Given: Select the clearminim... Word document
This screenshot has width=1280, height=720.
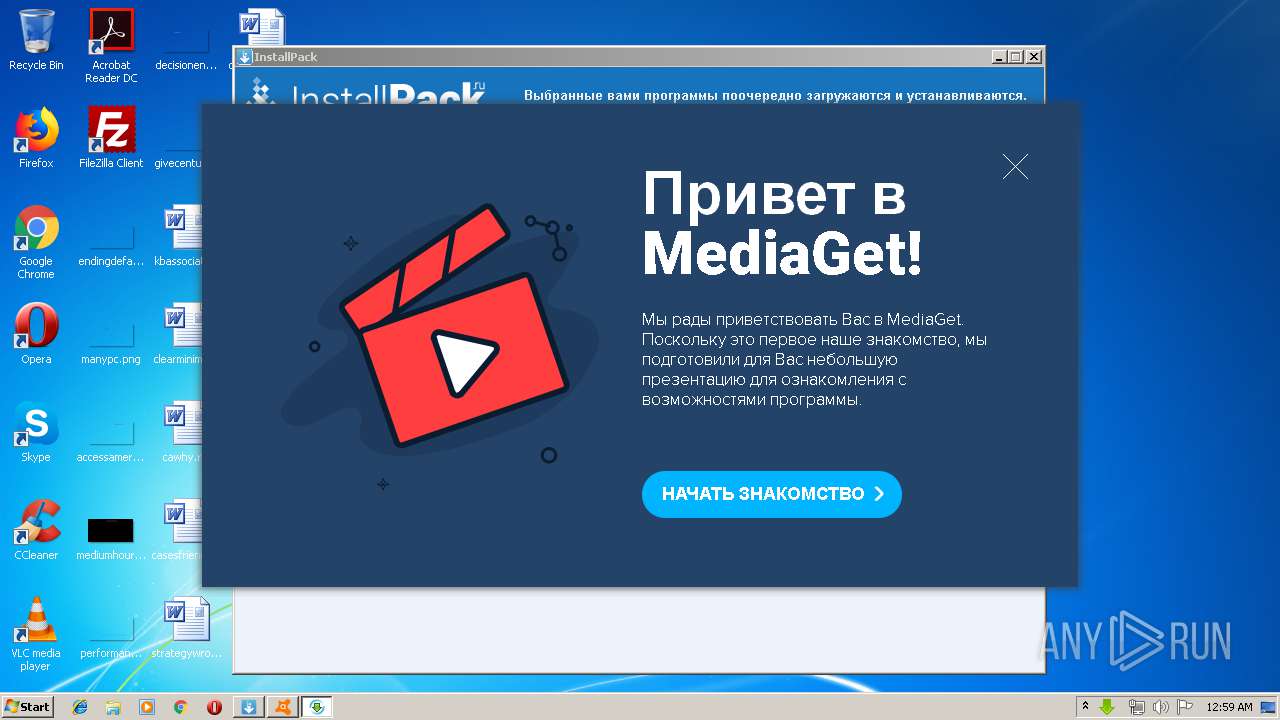Looking at the screenshot, I should pyautogui.click(x=179, y=334).
